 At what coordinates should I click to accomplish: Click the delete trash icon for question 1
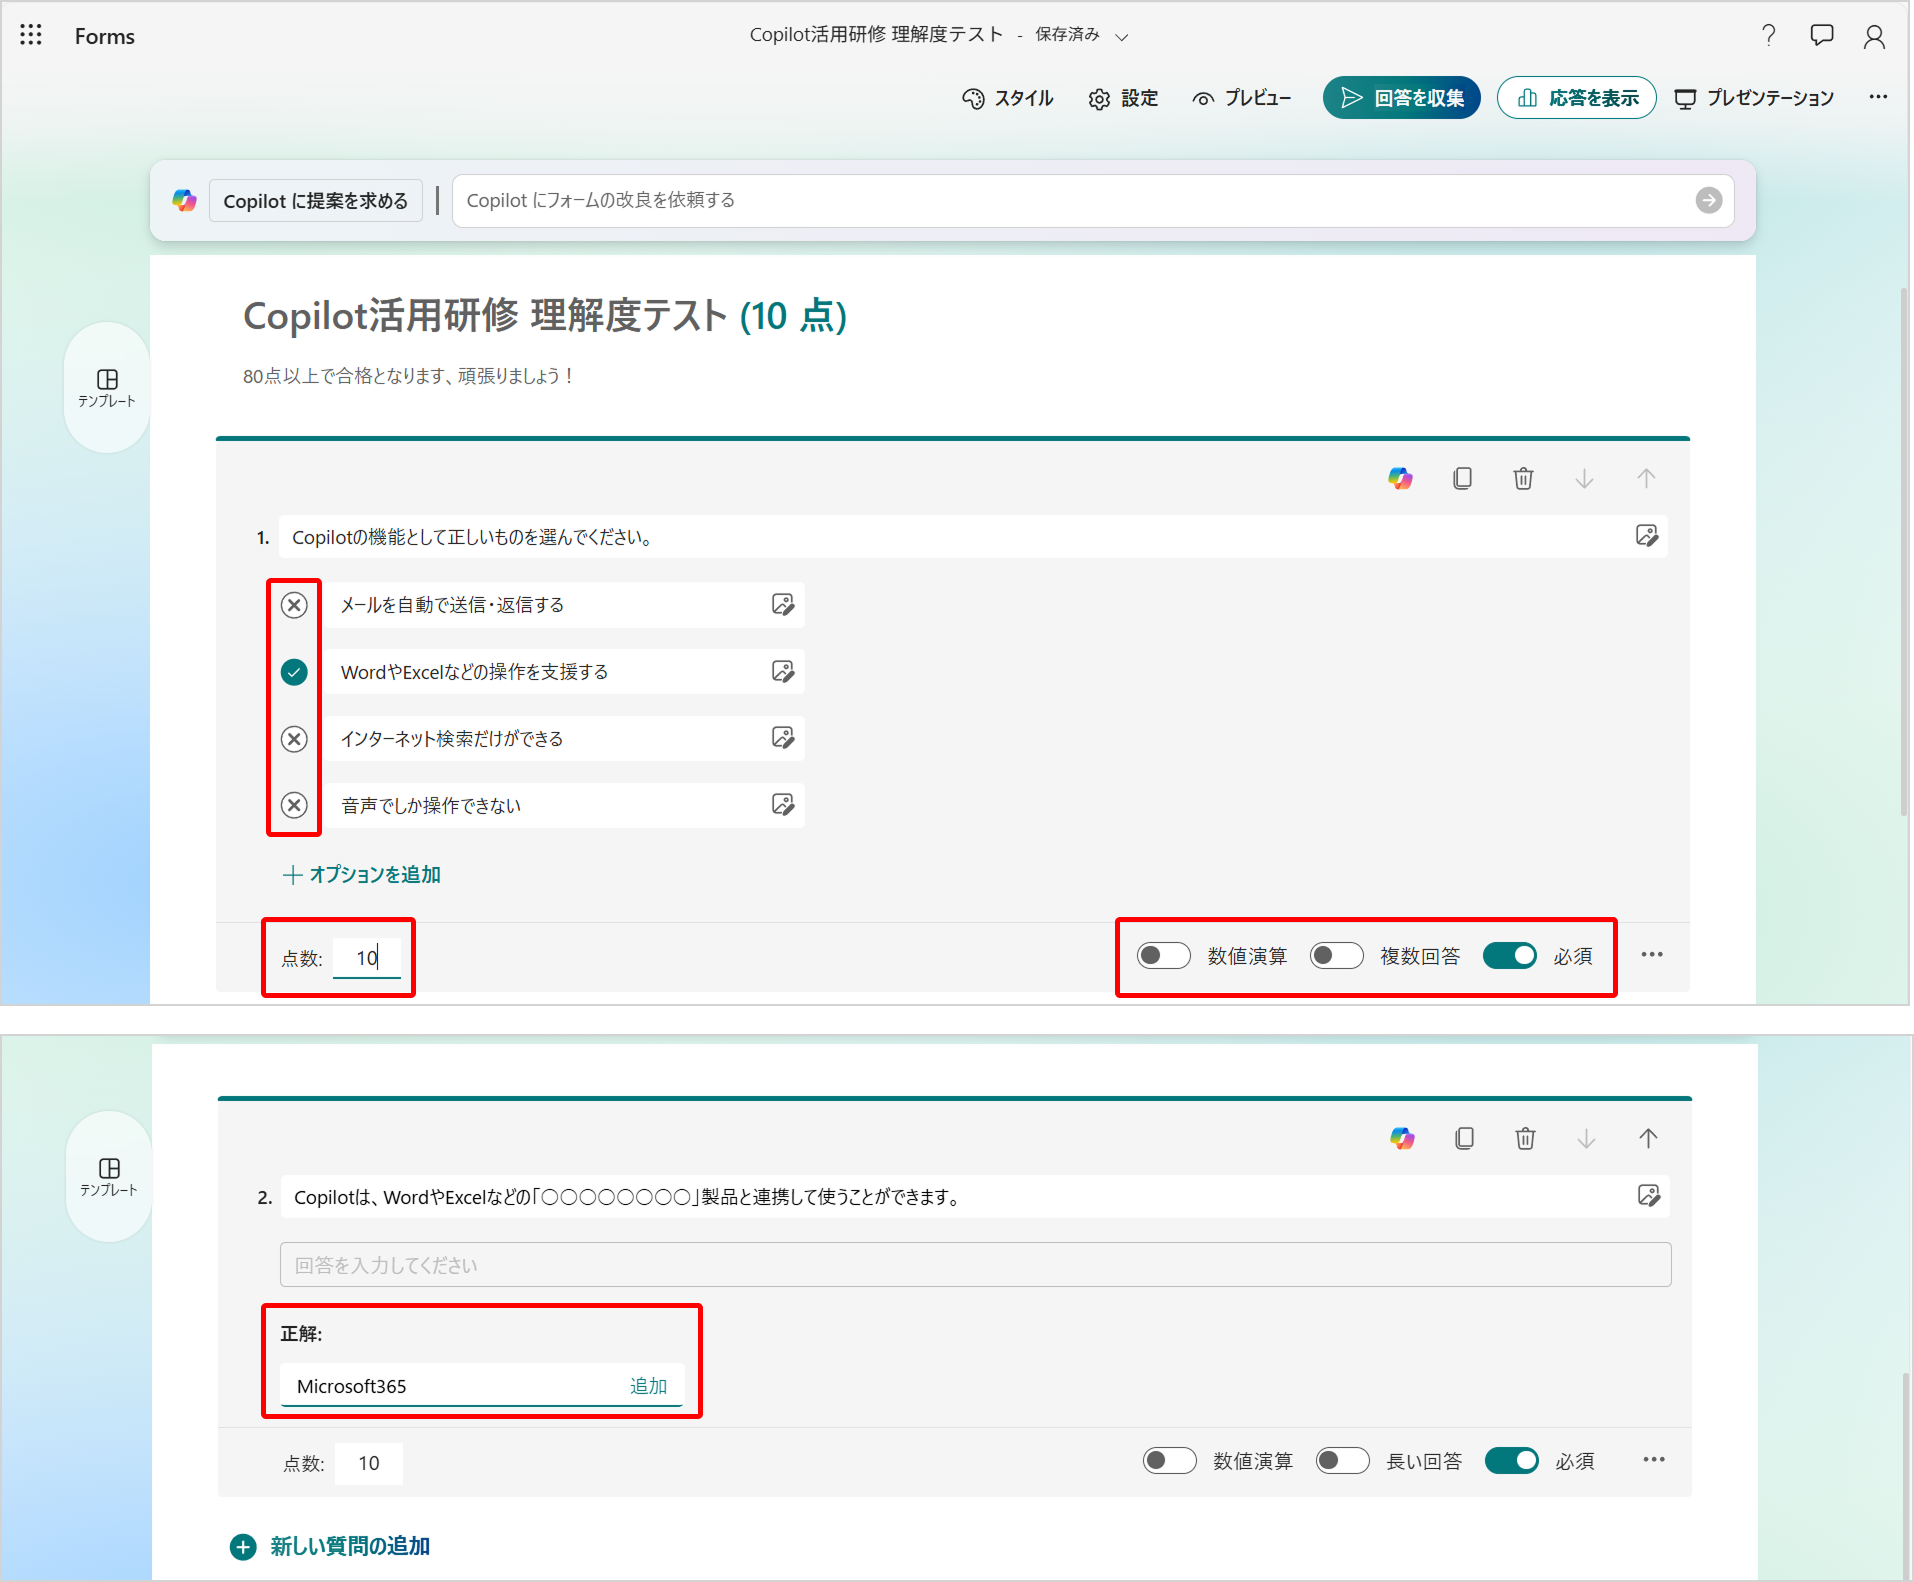click(1522, 479)
